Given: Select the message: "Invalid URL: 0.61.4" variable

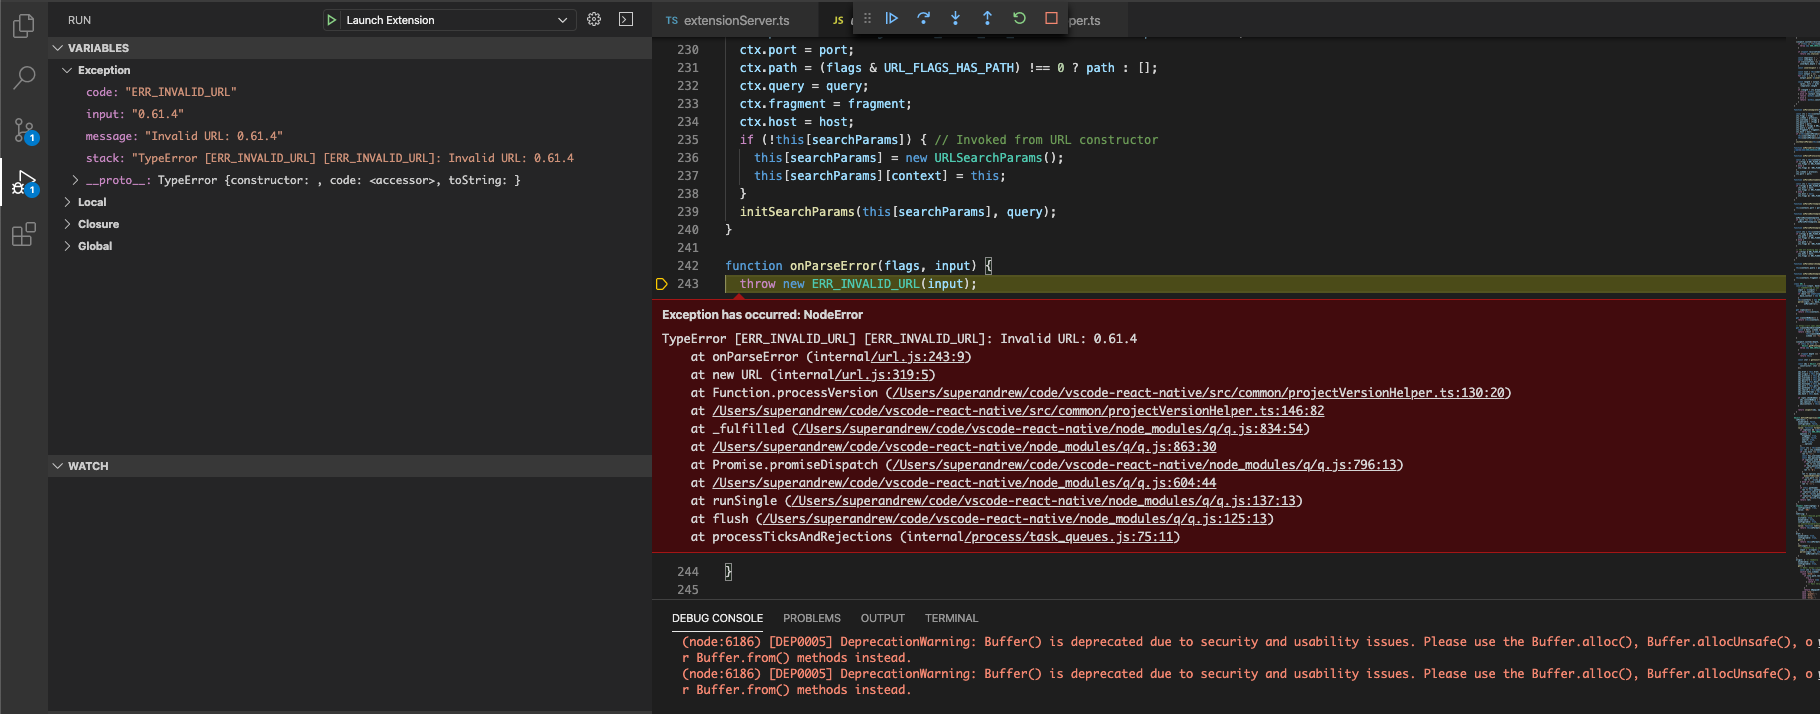Looking at the screenshot, I should pyautogui.click(x=350, y=136).
